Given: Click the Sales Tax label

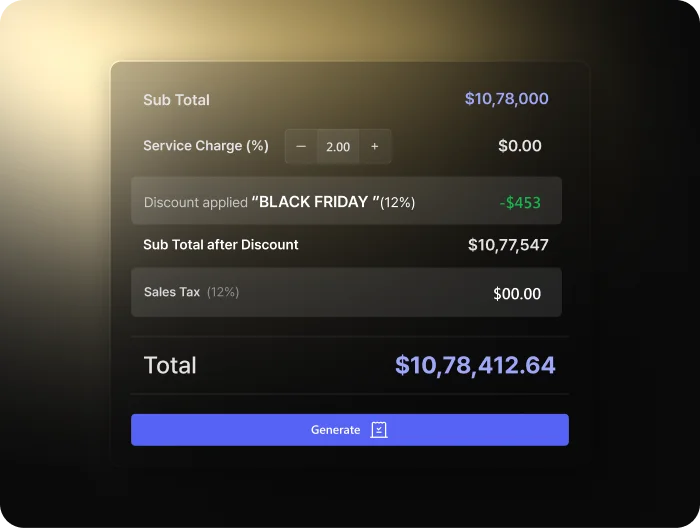Looking at the screenshot, I should click(172, 293).
